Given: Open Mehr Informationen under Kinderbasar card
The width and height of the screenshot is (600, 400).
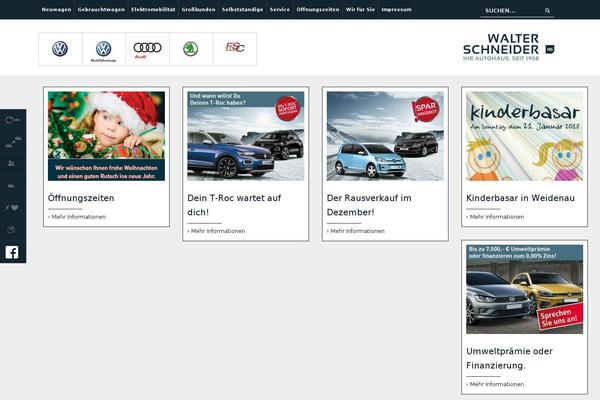Looking at the screenshot, I should (495, 217).
